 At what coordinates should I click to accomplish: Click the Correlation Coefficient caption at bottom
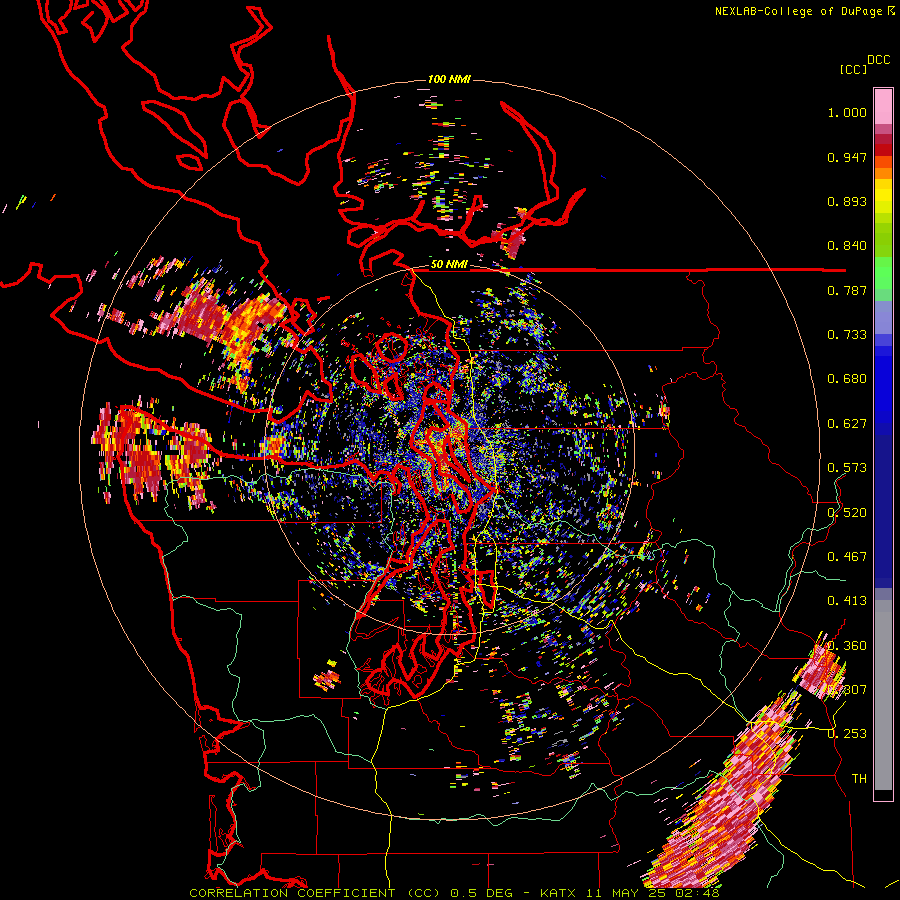pyautogui.click(x=454, y=893)
